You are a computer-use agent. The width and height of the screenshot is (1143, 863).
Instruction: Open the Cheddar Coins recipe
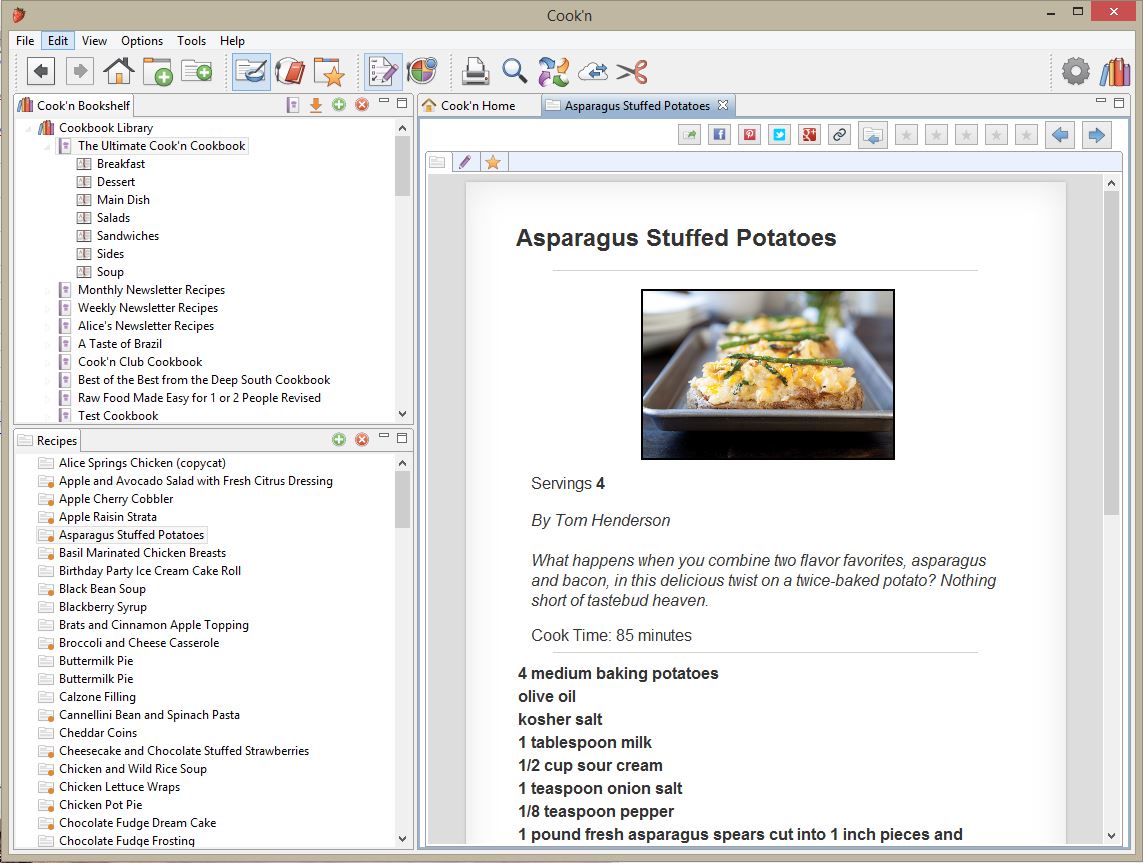pyautogui.click(x=98, y=733)
